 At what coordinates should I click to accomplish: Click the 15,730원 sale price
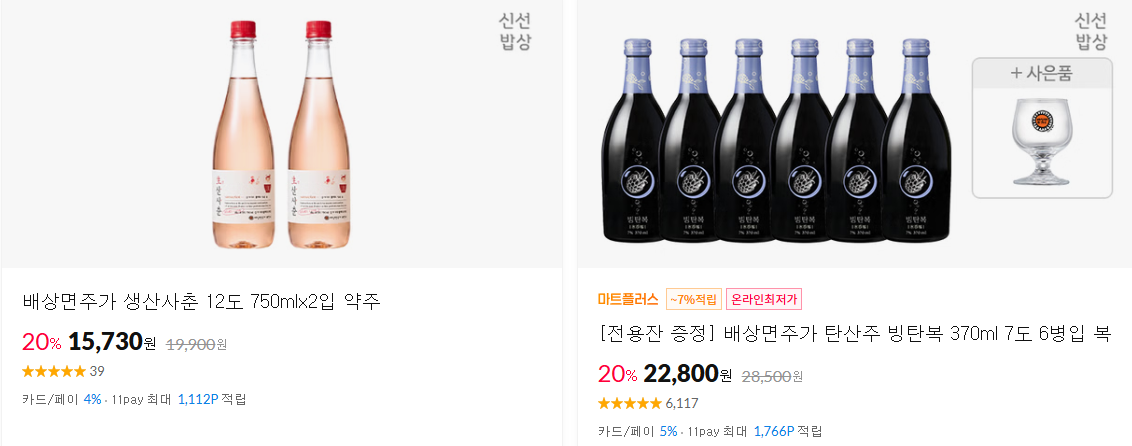[x=112, y=342]
